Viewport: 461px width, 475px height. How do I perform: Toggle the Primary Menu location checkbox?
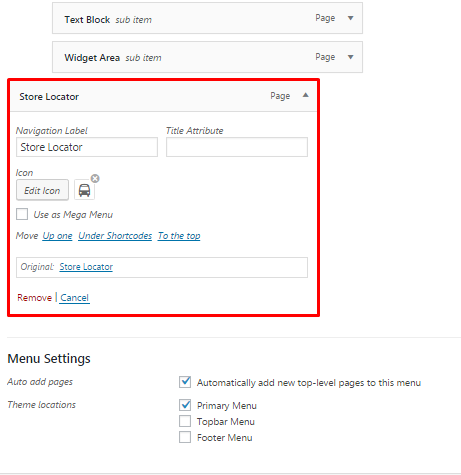tap(185, 405)
